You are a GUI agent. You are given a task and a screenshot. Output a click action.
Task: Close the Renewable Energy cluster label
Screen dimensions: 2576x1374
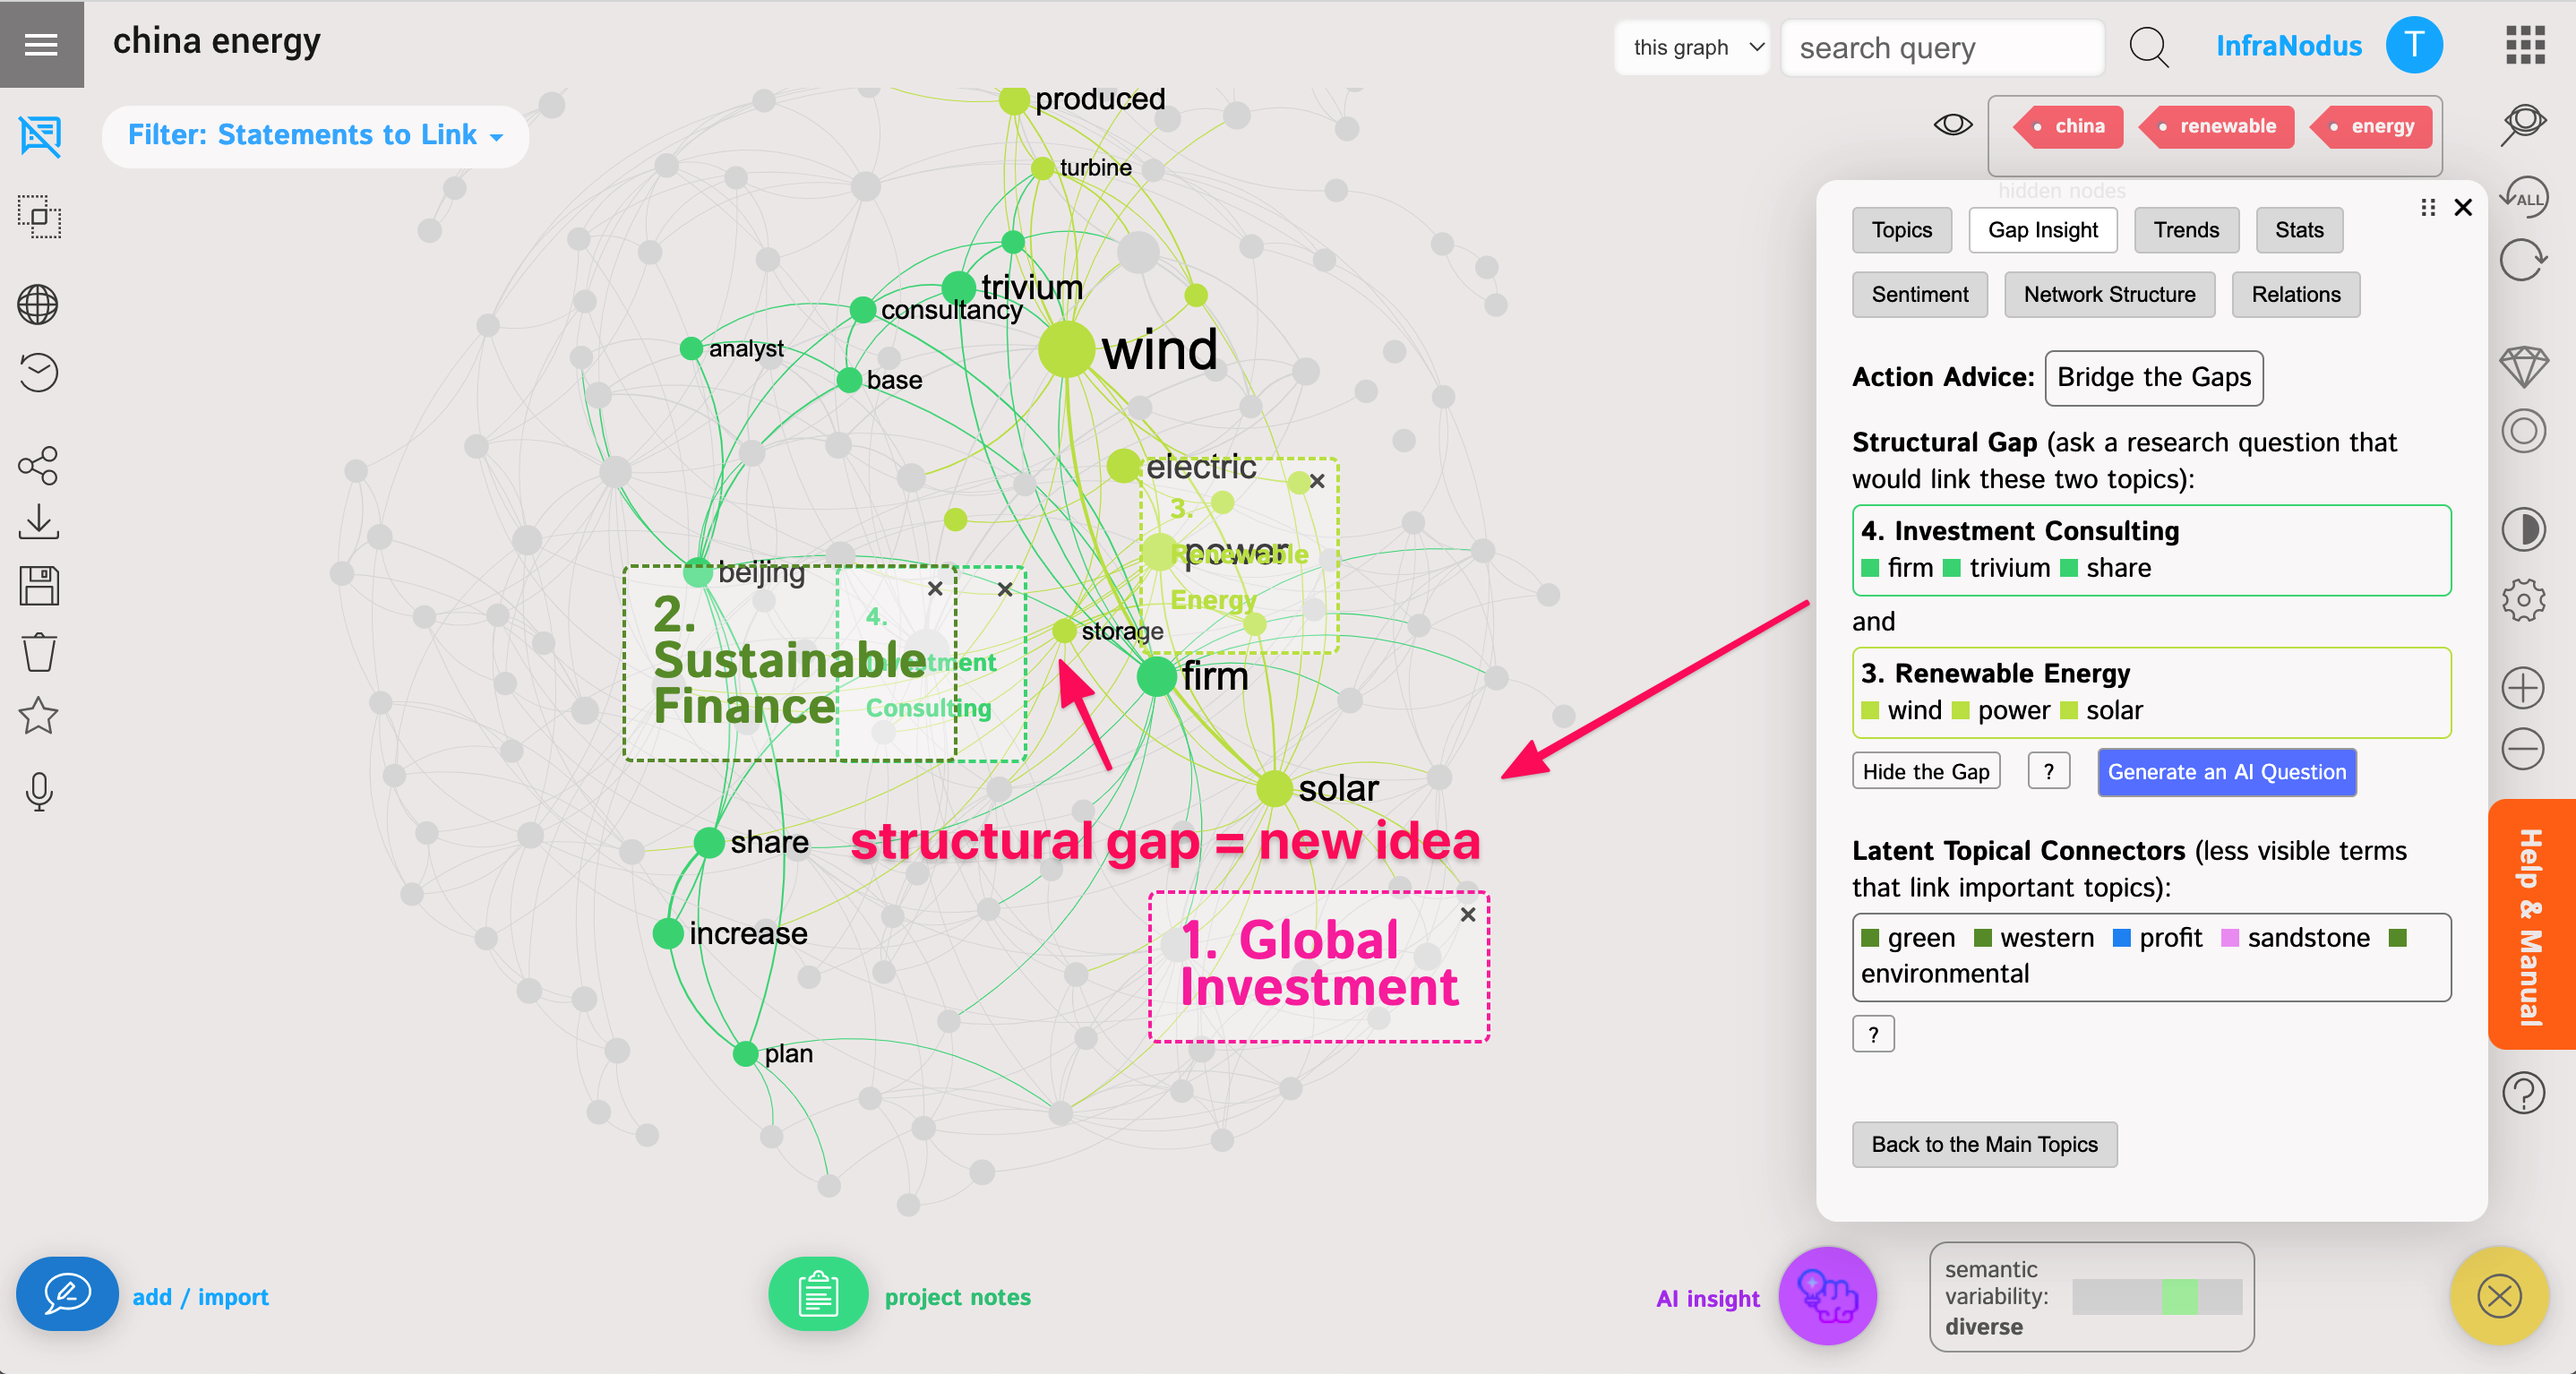pyautogui.click(x=1318, y=481)
